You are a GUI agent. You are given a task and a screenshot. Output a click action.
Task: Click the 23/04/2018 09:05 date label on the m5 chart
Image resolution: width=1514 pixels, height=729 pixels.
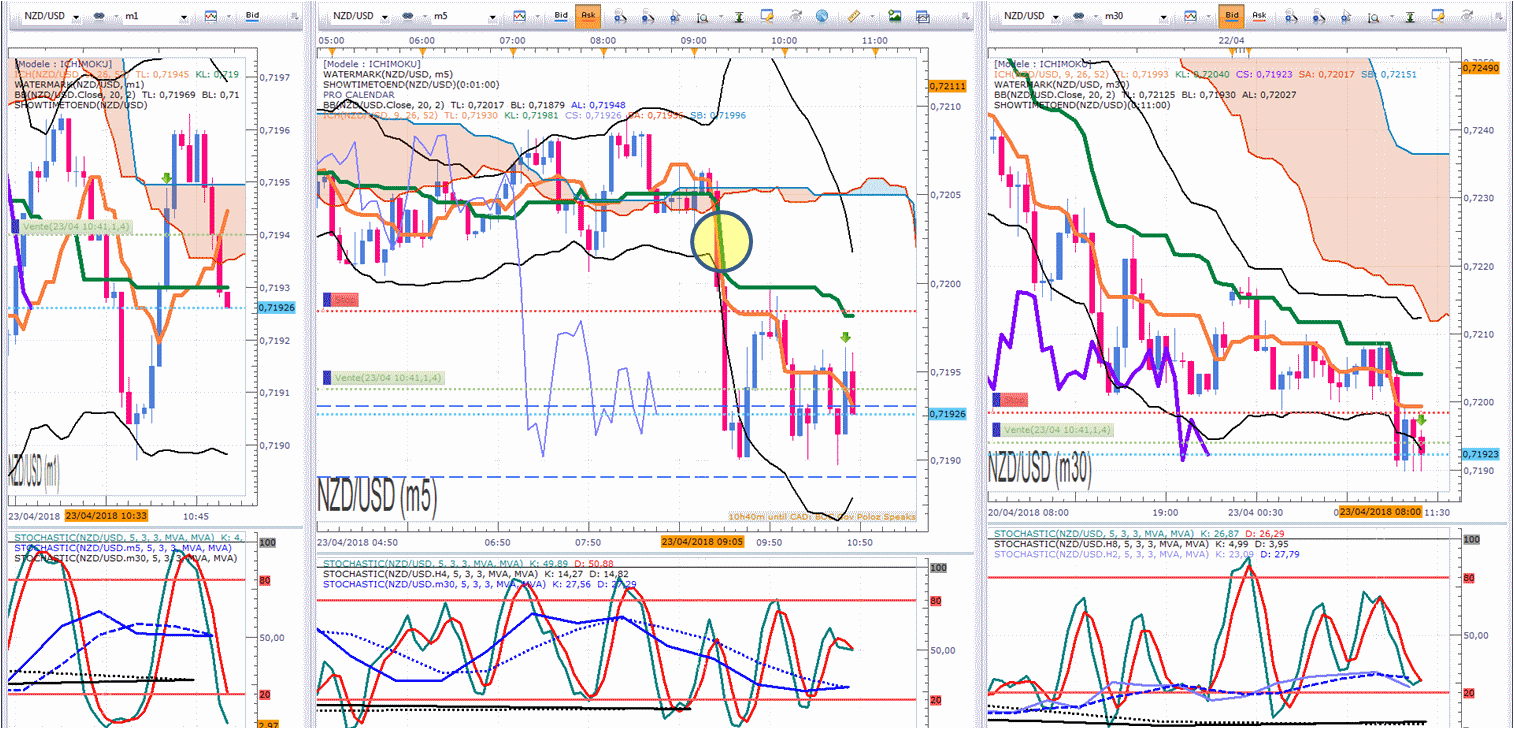[701, 542]
